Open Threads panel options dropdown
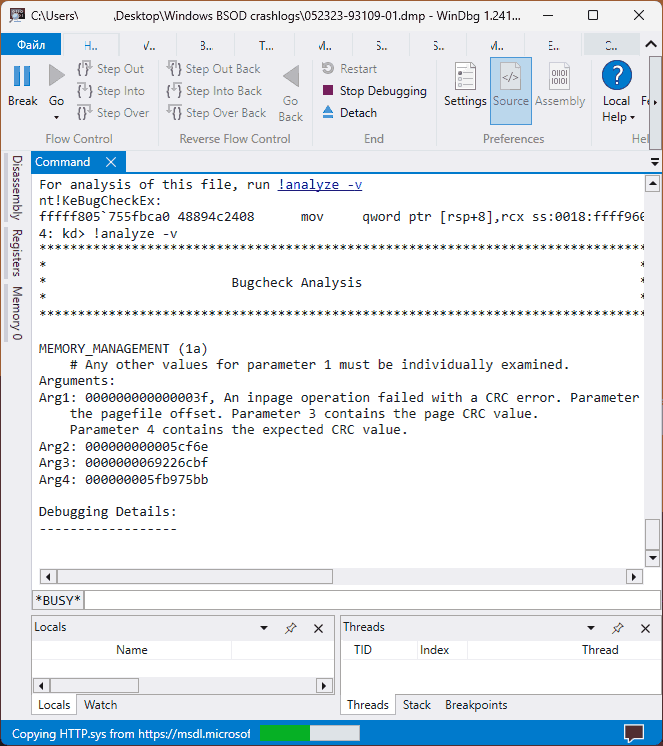 tap(591, 628)
